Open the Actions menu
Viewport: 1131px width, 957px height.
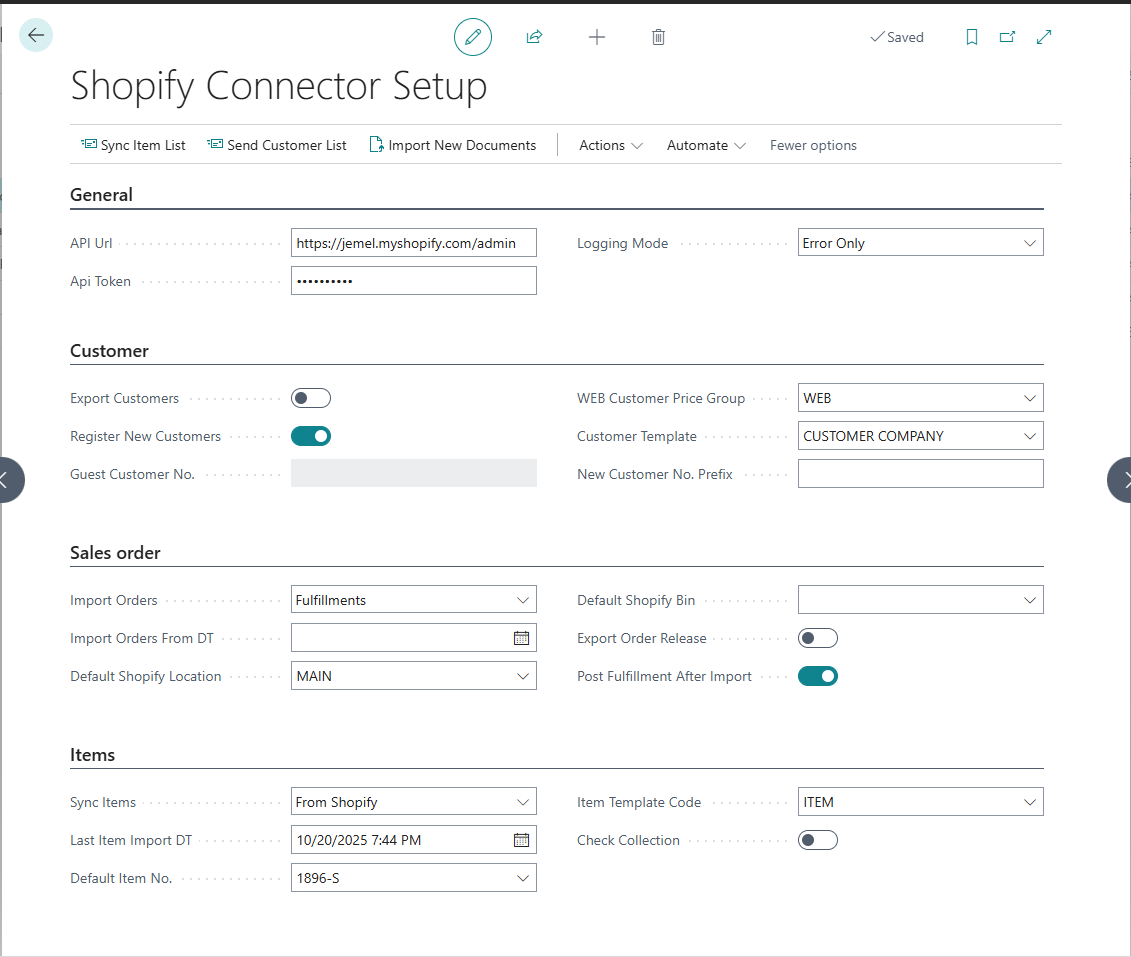pyautogui.click(x=610, y=145)
